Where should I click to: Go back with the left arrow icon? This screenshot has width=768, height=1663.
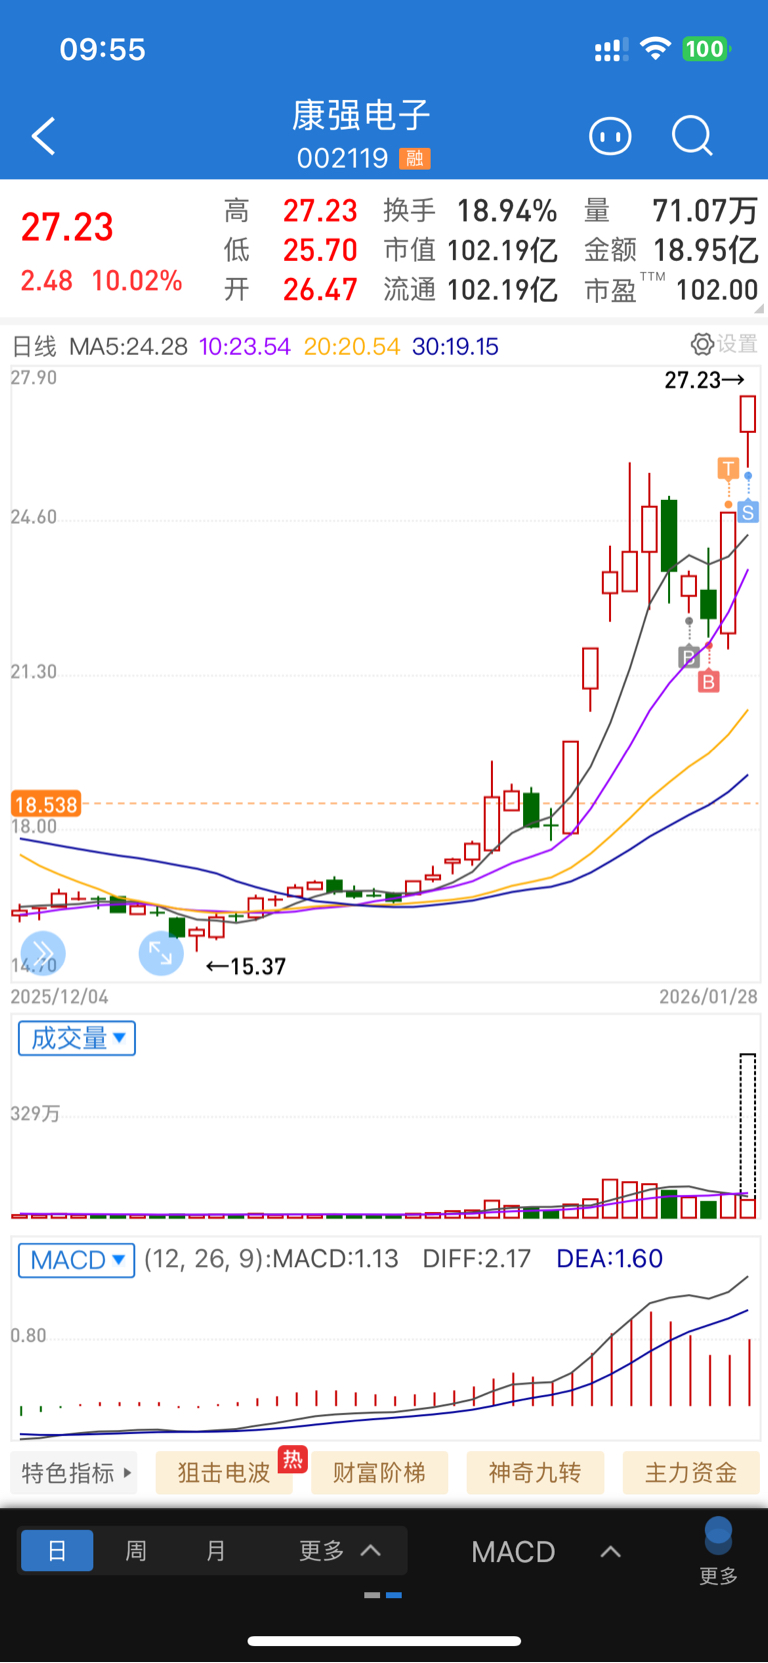pos(43,137)
